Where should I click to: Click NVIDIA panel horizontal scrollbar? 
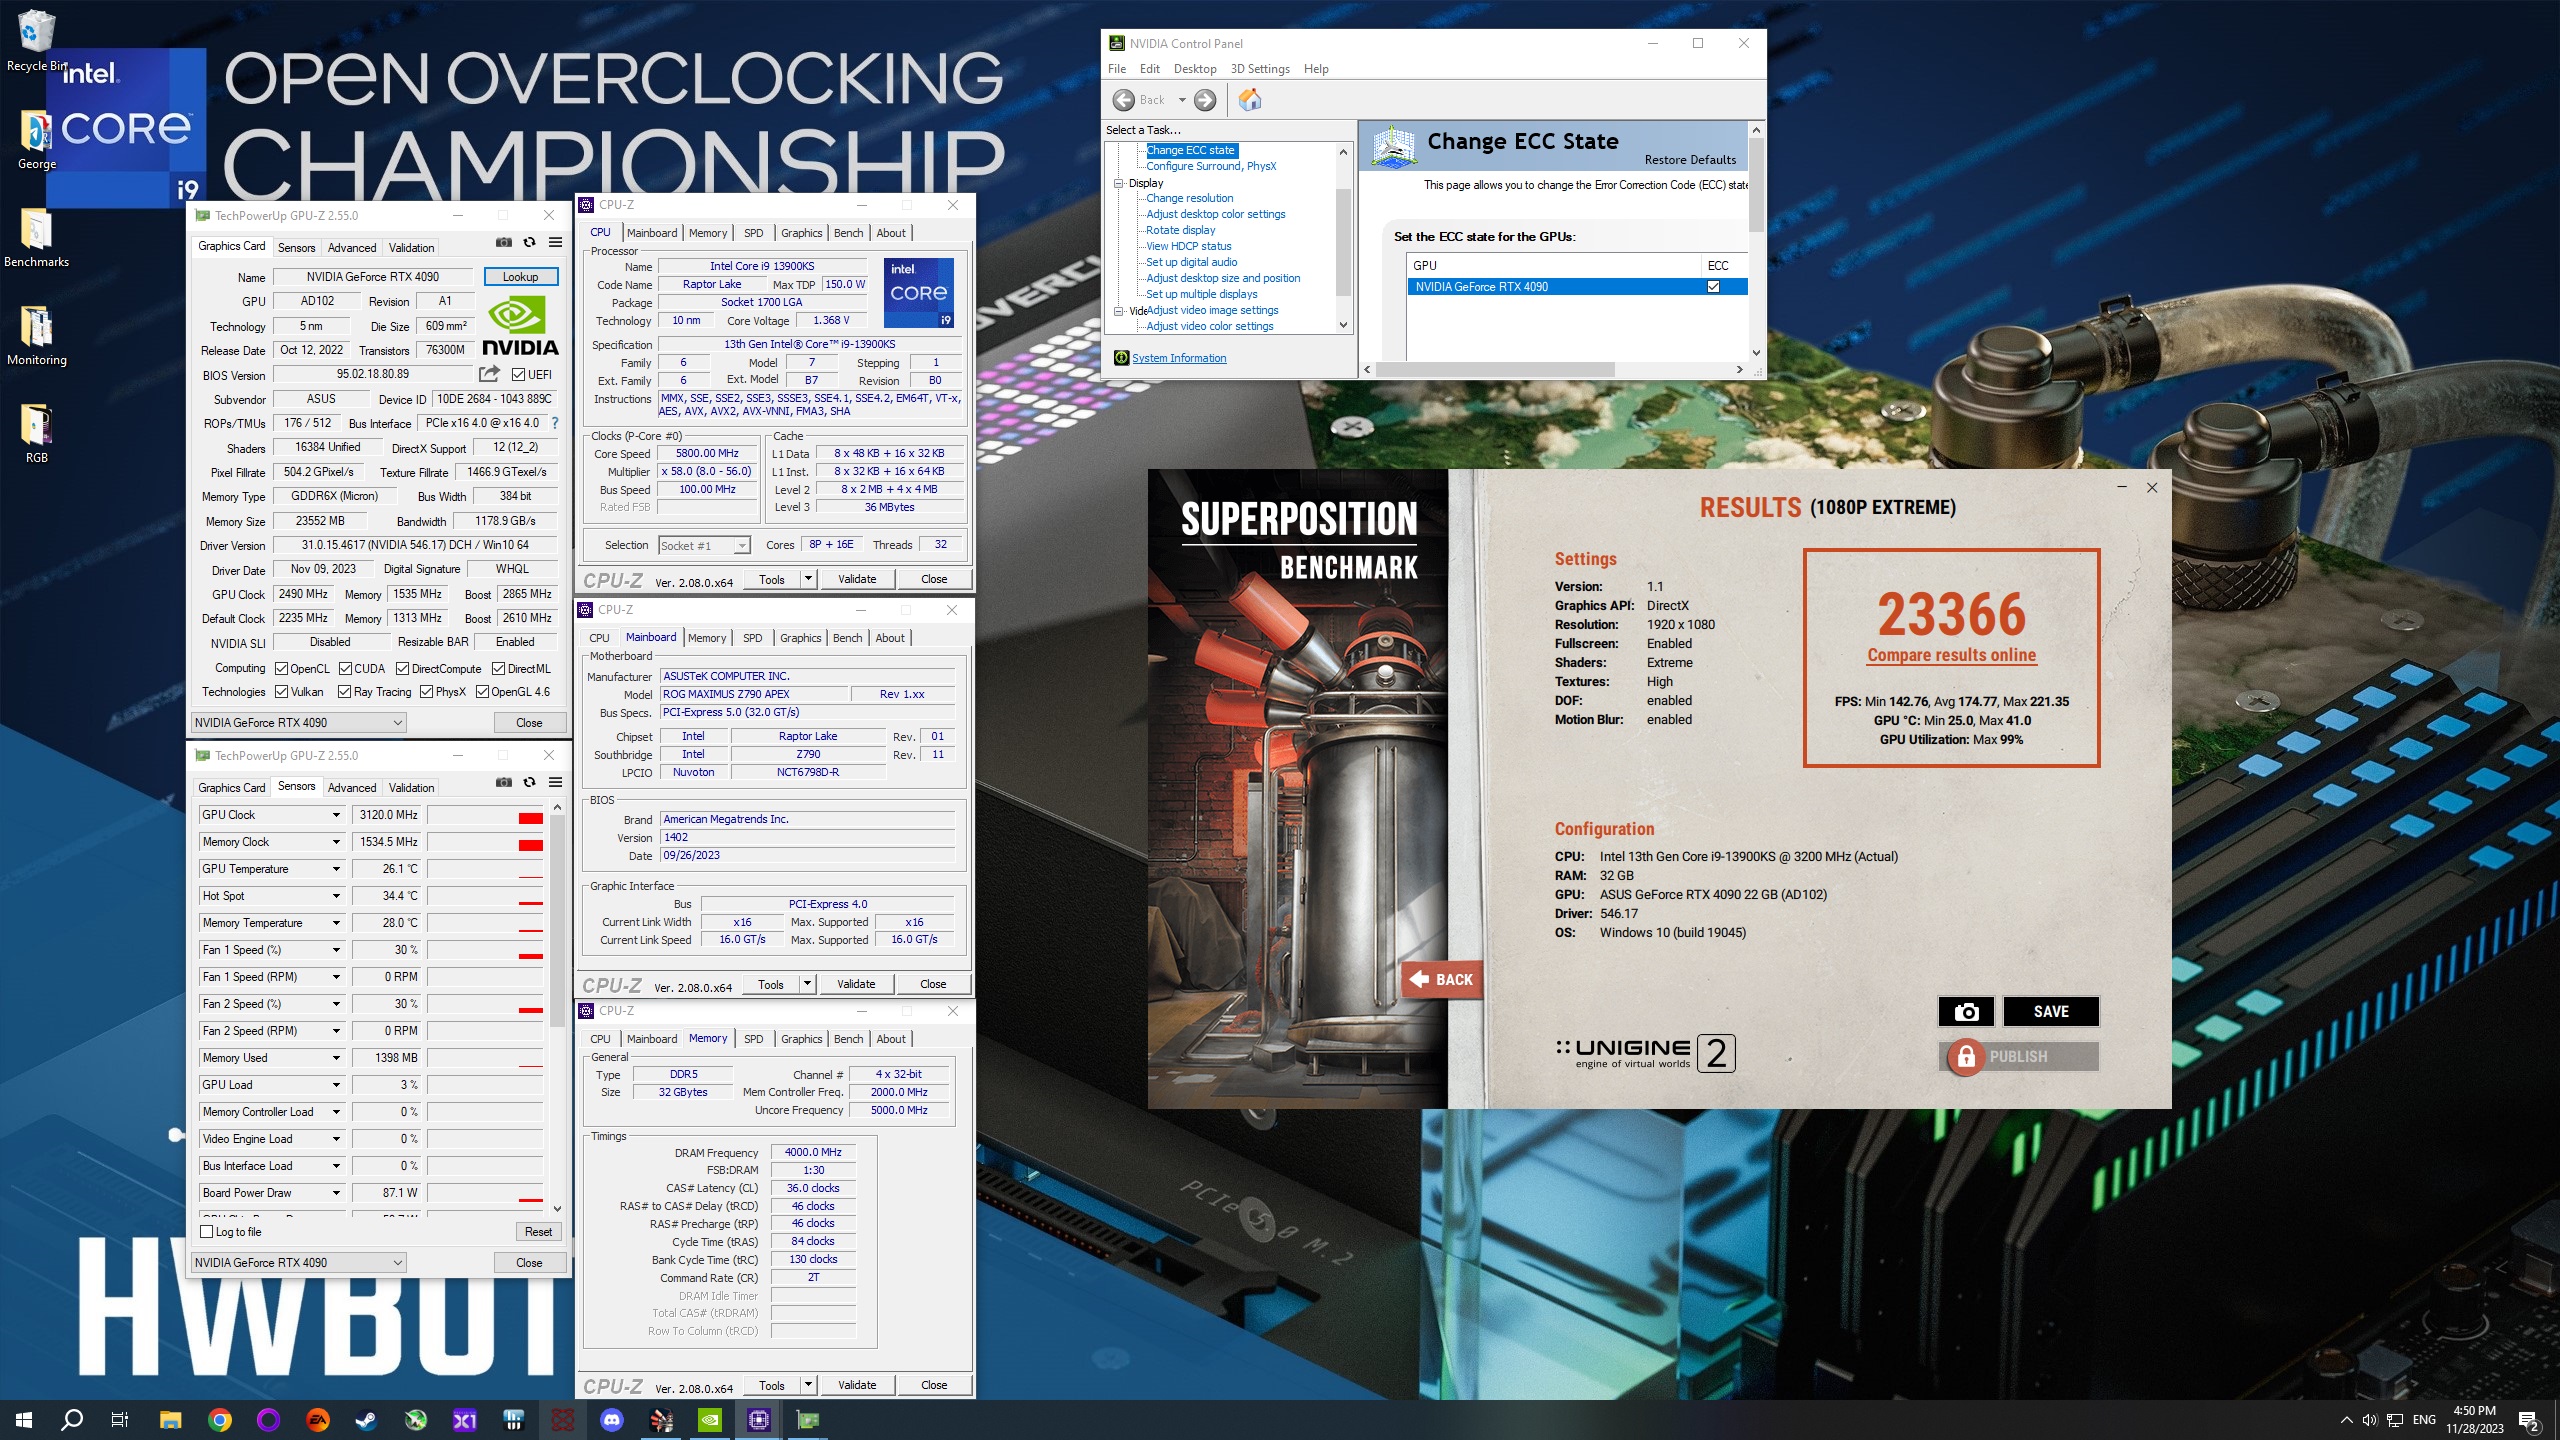point(1495,369)
